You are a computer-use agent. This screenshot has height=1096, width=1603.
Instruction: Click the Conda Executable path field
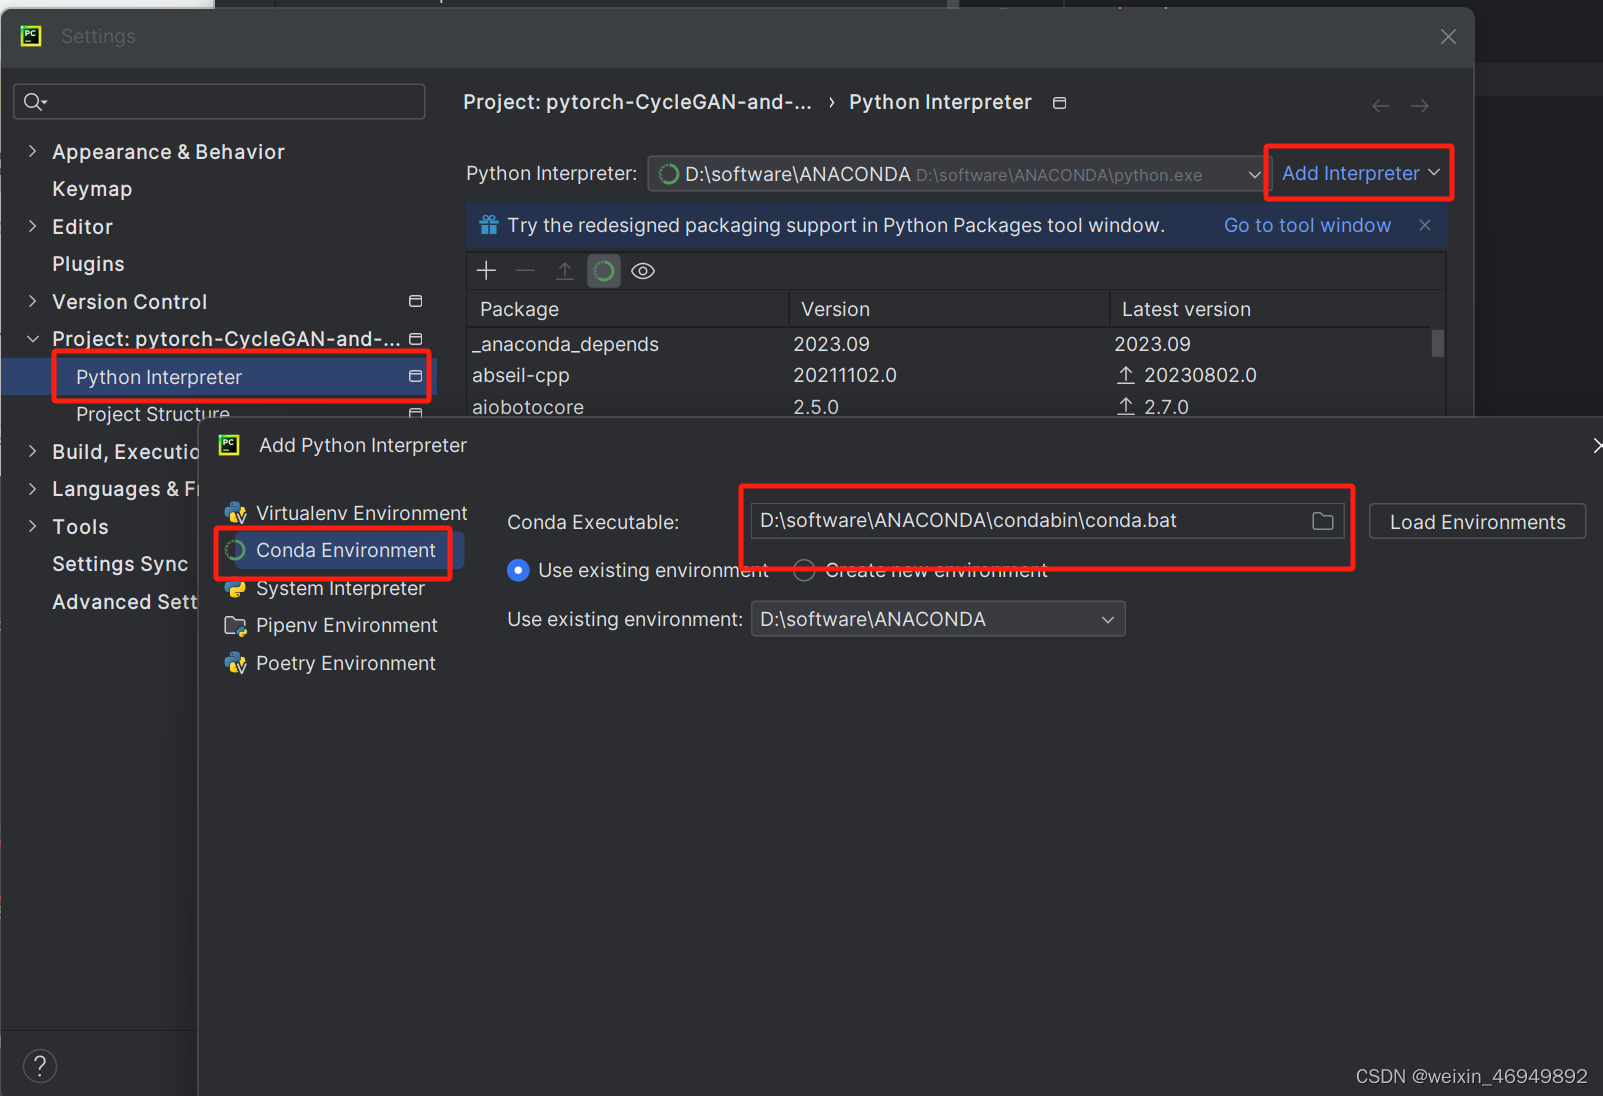tap(1046, 520)
